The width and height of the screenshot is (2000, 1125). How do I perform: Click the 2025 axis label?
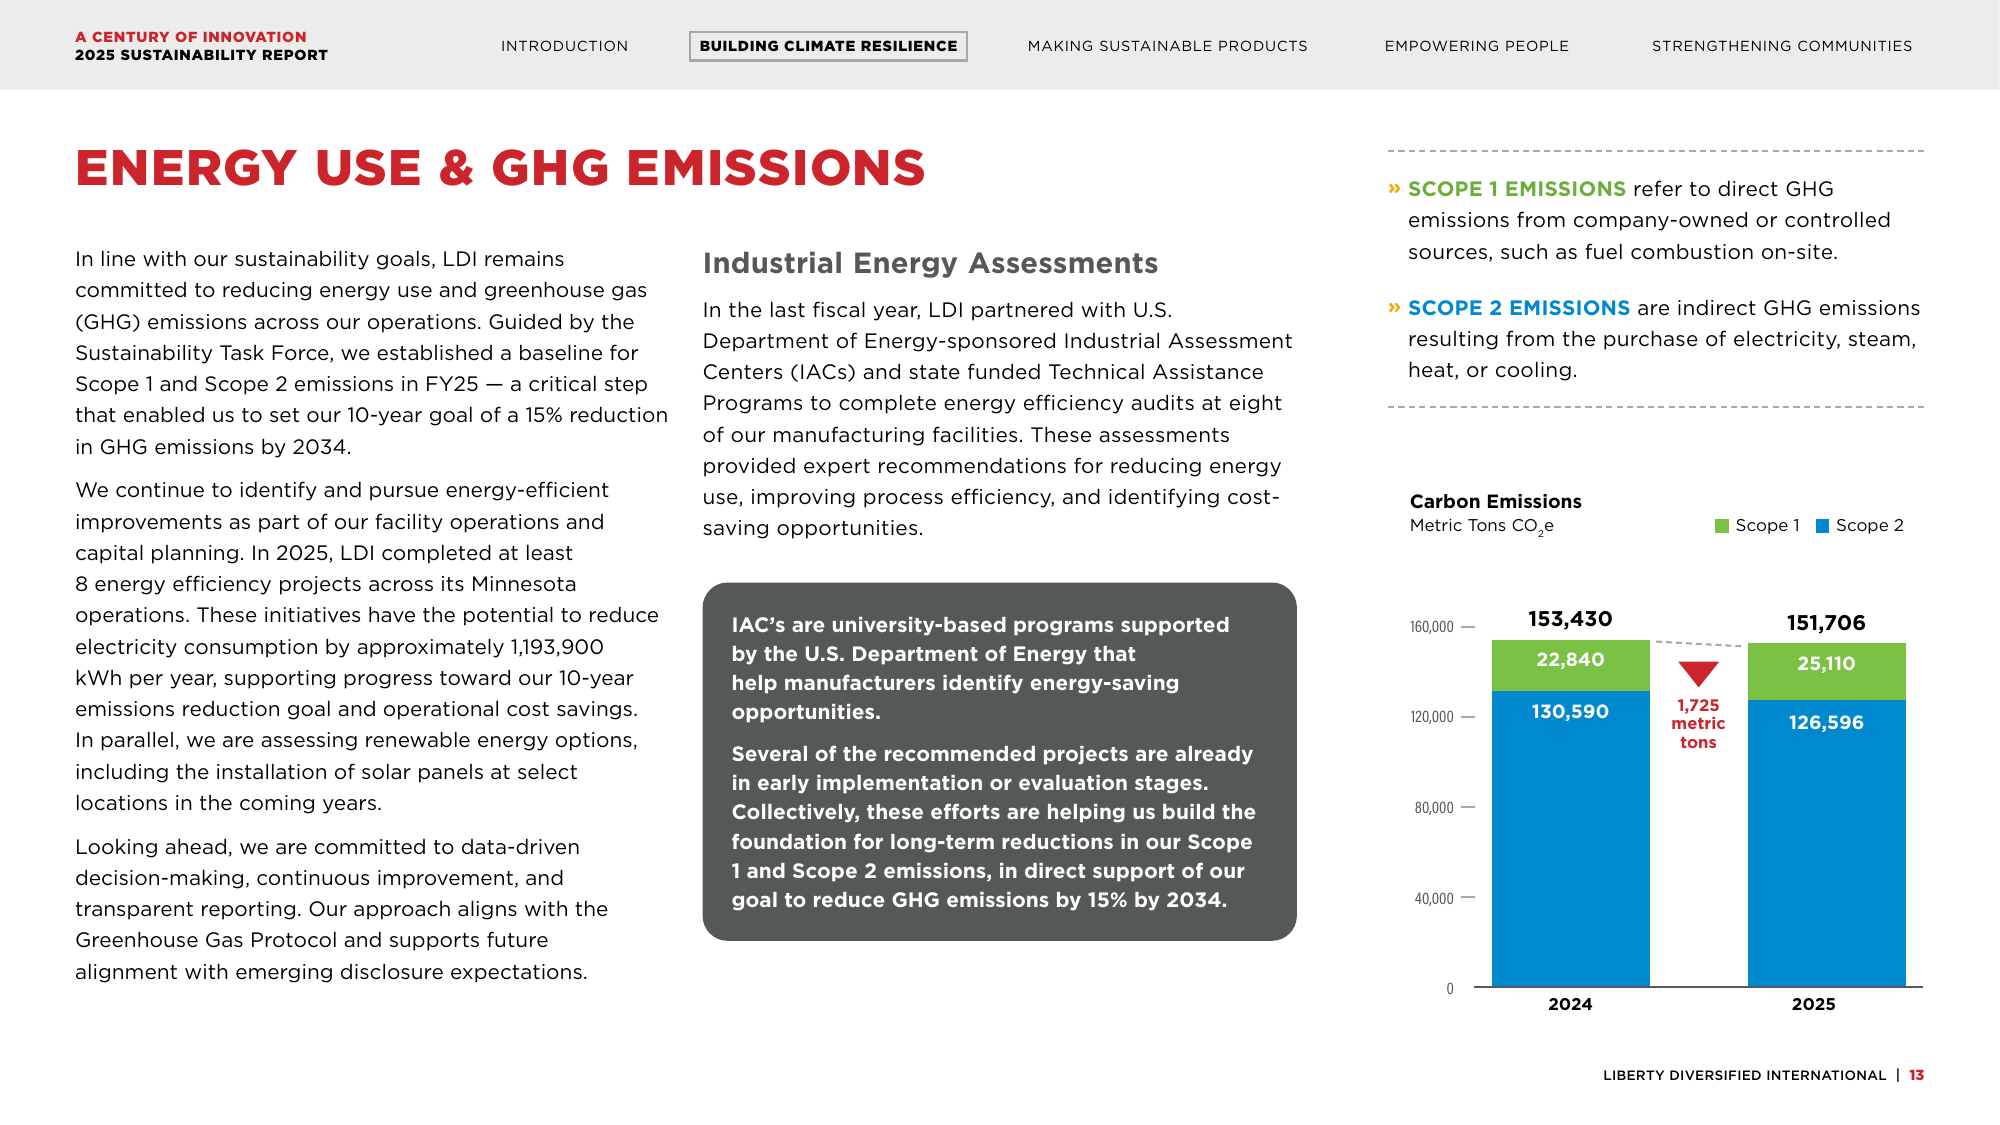(1813, 1004)
